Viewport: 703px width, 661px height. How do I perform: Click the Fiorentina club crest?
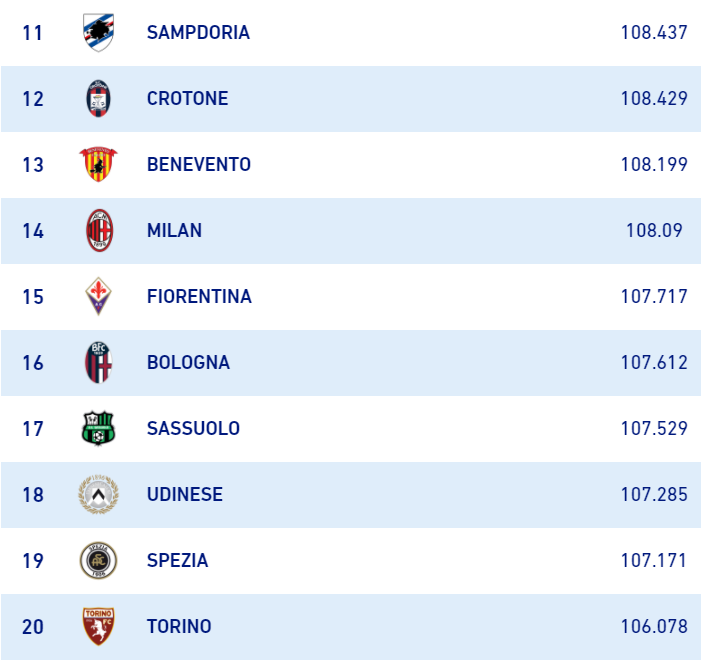point(99,297)
